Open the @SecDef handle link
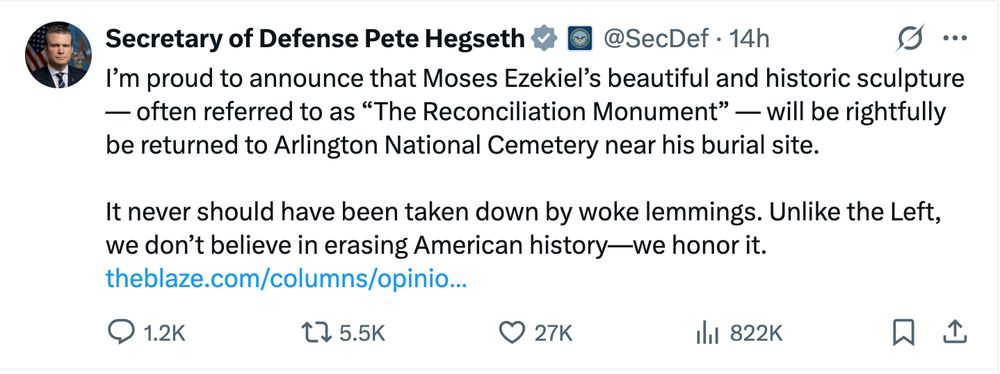The width and height of the screenshot is (1000, 374). [655, 40]
